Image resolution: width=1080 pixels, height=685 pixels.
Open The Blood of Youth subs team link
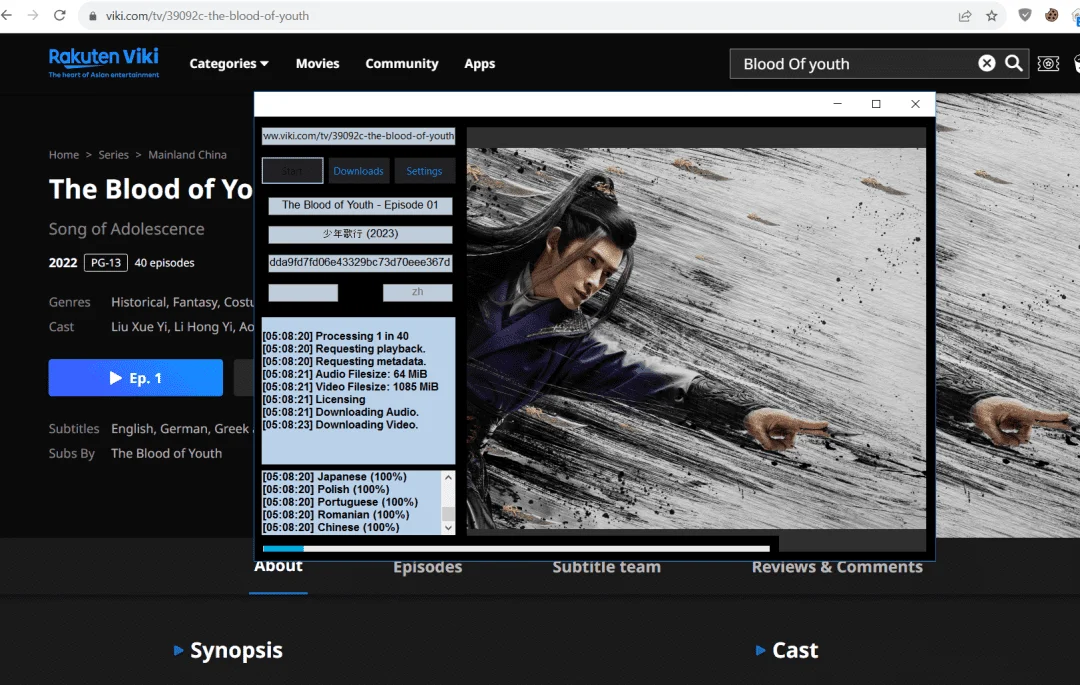click(166, 454)
